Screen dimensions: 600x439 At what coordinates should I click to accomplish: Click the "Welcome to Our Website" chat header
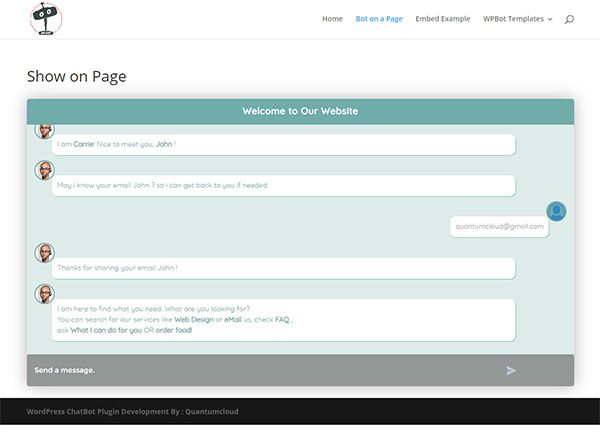[x=300, y=111]
